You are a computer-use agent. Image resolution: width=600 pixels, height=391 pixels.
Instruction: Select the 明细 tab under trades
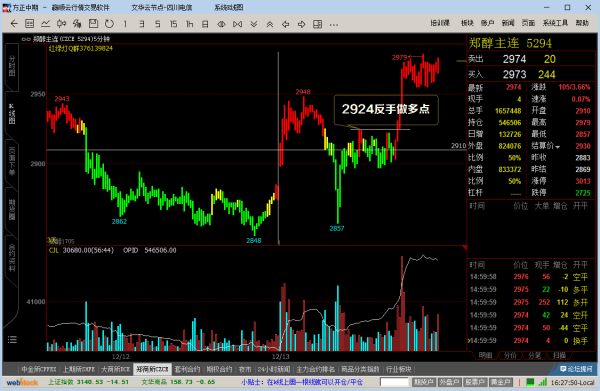(x=485, y=355)
